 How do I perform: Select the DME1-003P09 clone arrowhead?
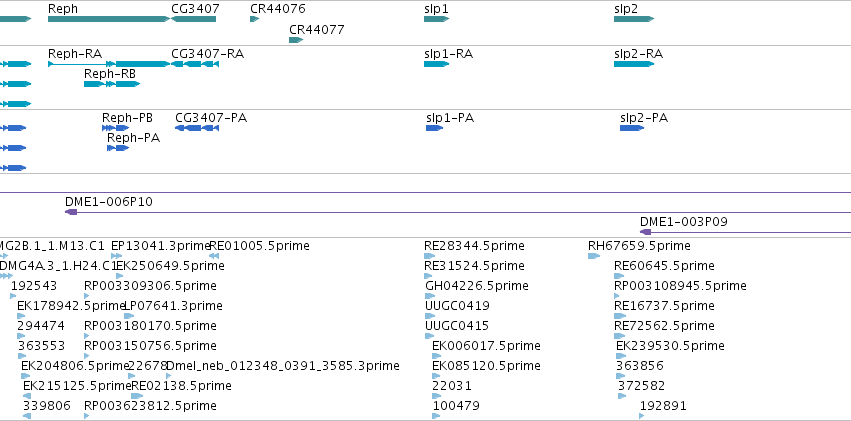645,232
